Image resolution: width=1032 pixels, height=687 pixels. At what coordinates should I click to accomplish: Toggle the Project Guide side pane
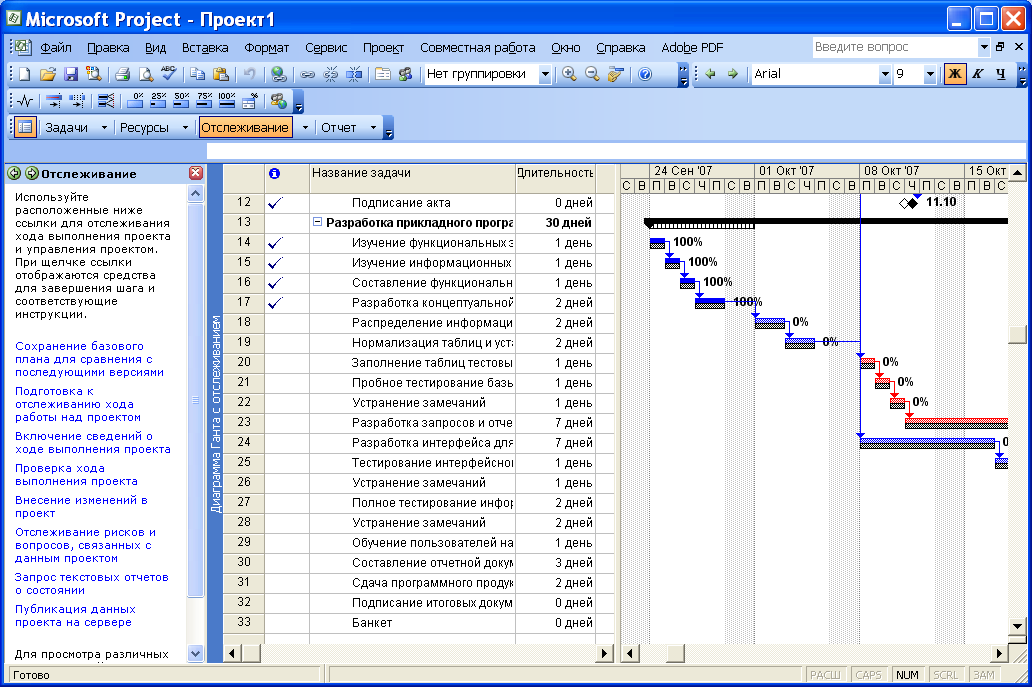(24, 127)
